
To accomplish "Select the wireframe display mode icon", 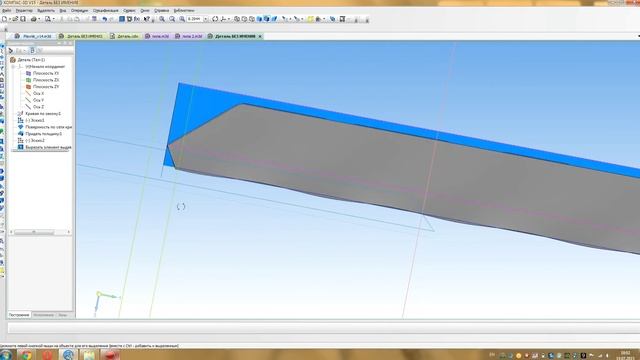I will pos(237,19).
